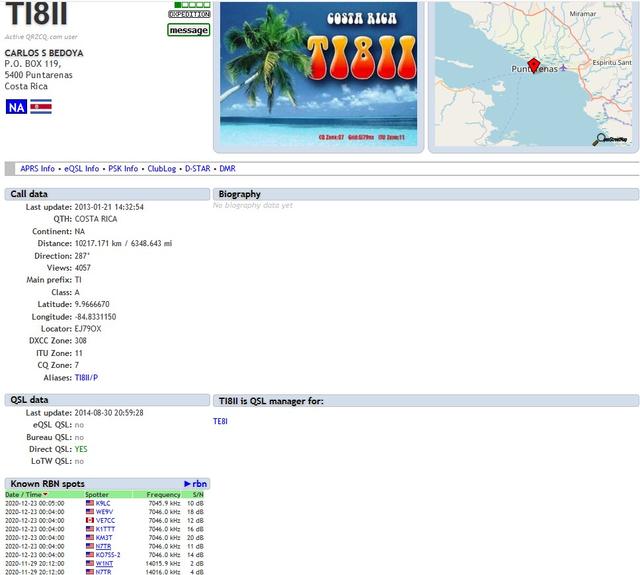Click the red location marker on Puntarenas
Screen dimensions: 640x575
coord(533,65)
